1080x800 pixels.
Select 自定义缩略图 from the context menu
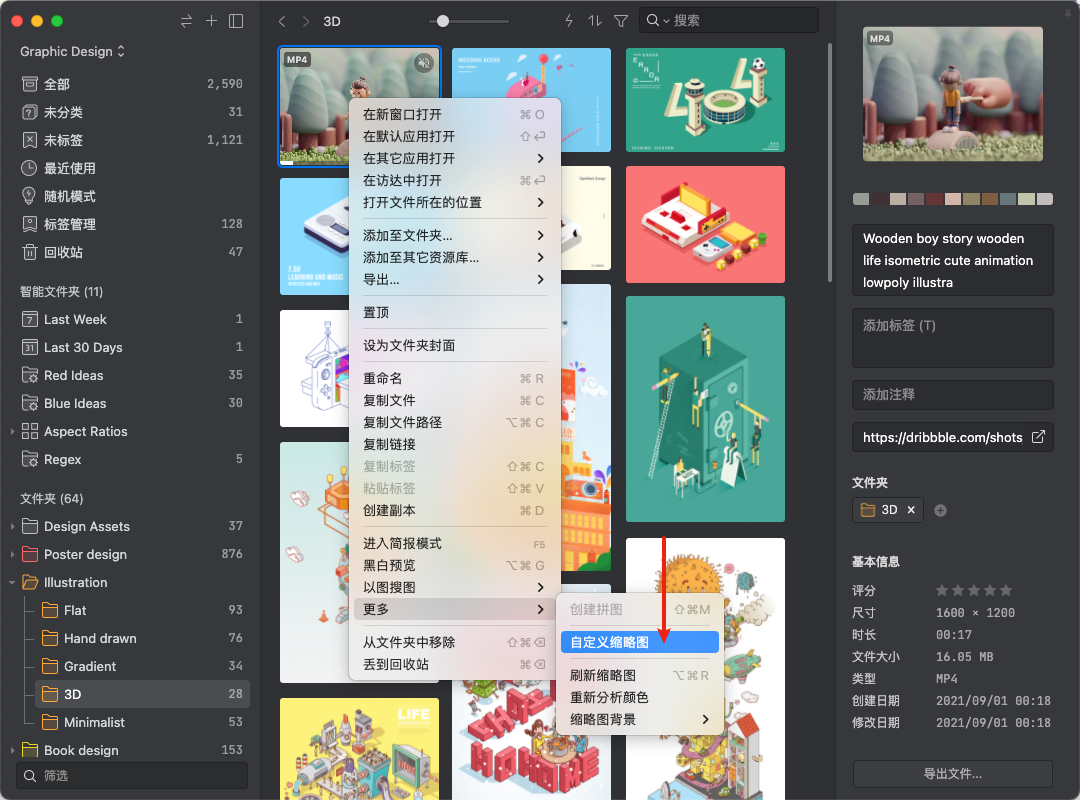point(640,641)
